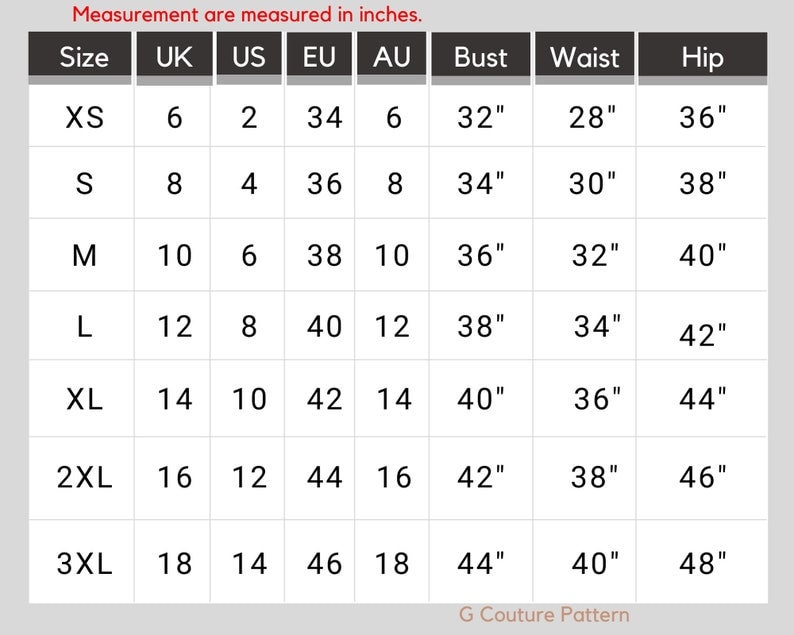Click the Bust column header
The image size is (794, 635).
481,58
